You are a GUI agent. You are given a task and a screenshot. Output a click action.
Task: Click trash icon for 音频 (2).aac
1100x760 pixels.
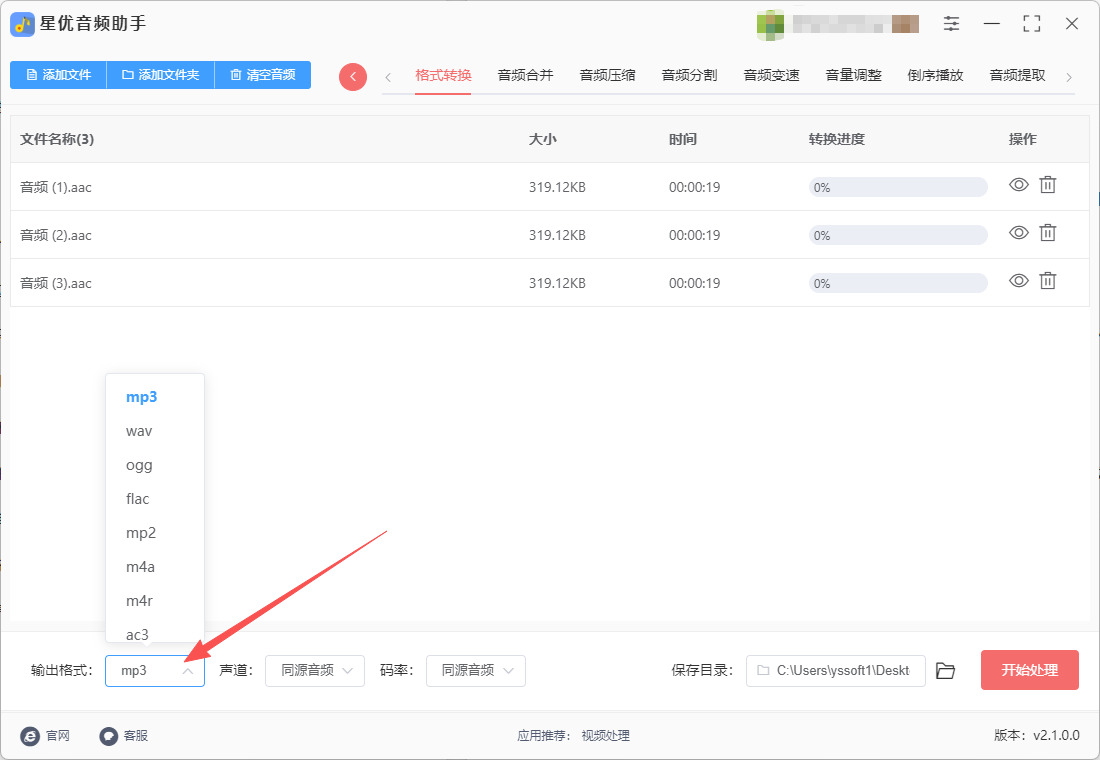tap(1047, 233)
